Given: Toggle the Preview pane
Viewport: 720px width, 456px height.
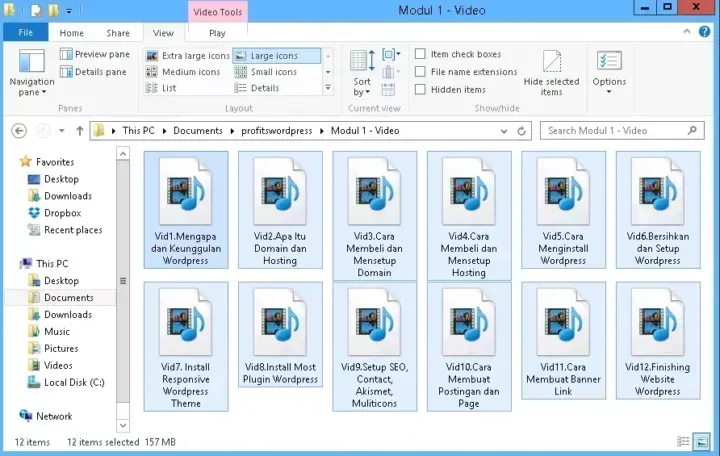Looking at the screenshot, I should click(95, 54).
